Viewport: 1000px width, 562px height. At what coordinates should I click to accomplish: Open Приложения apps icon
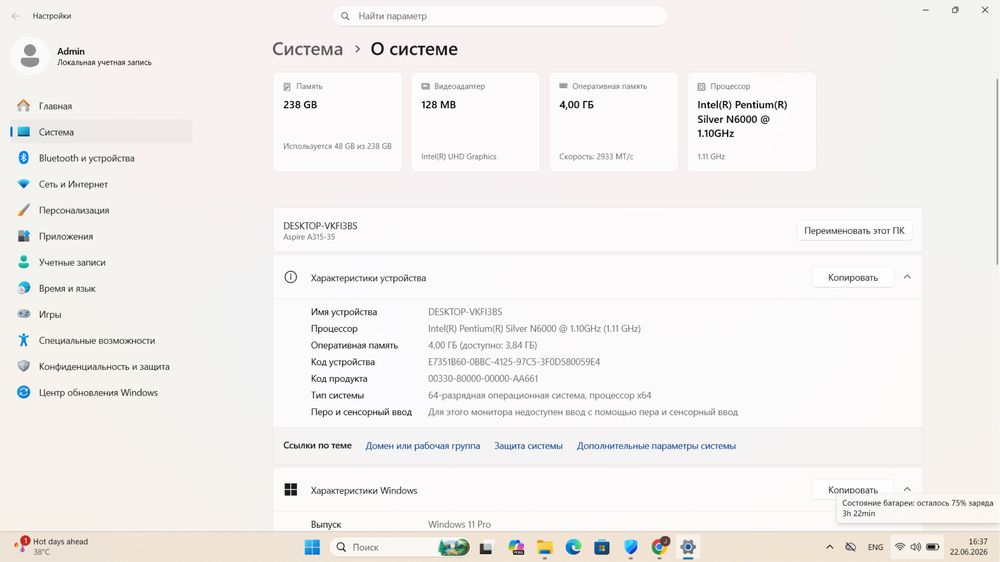pos(24,236)
